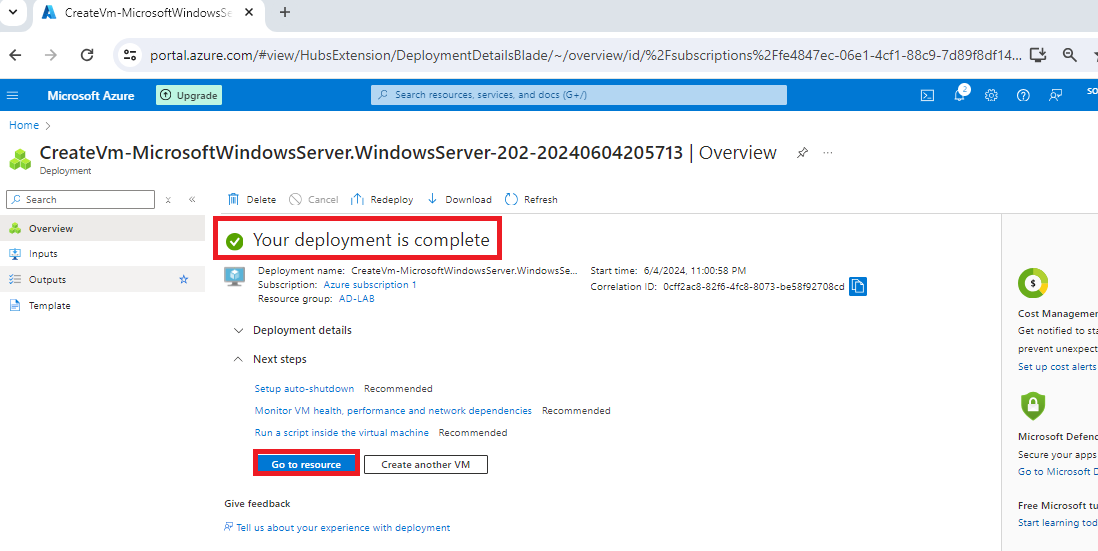This screenshot has height=551, width=1098.
Task: Favorite the Outputs menu item star
Action: click(183, 279)
